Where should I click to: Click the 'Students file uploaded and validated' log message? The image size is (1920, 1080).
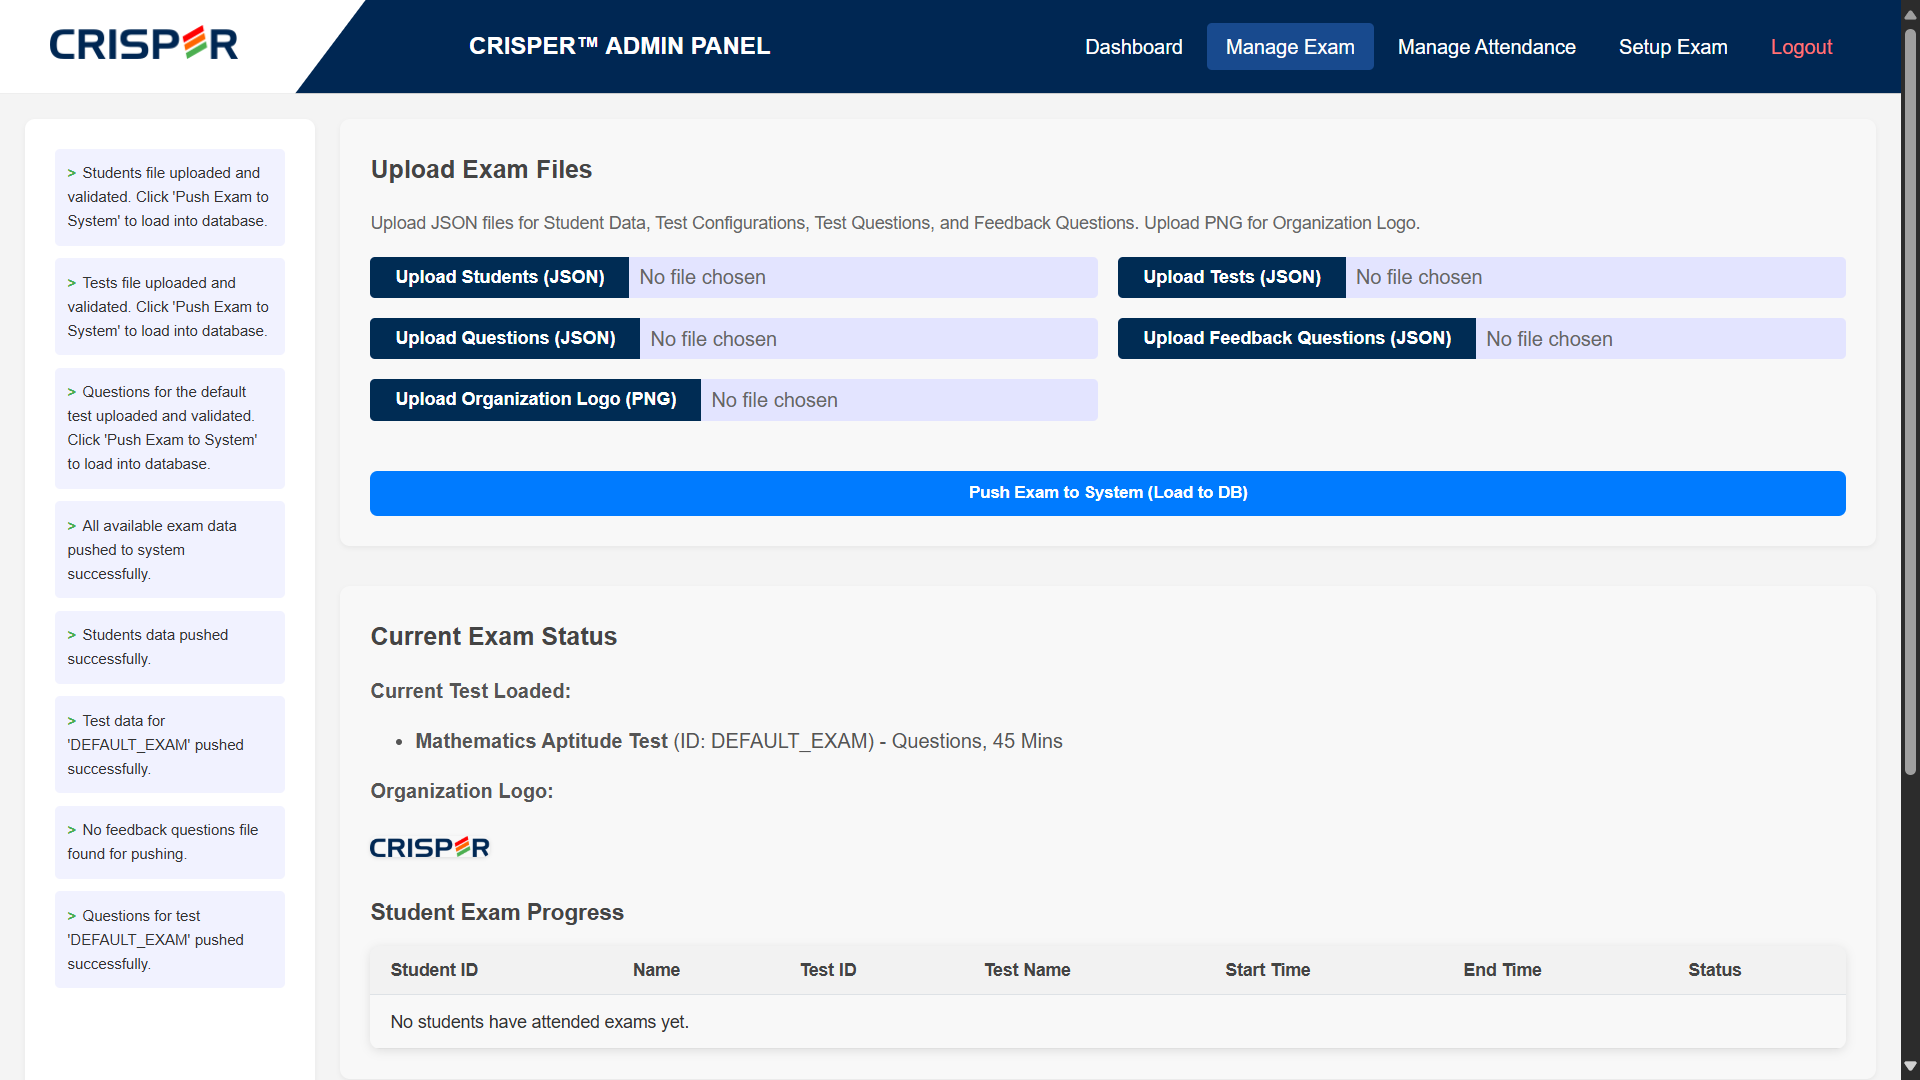[170, 197]
